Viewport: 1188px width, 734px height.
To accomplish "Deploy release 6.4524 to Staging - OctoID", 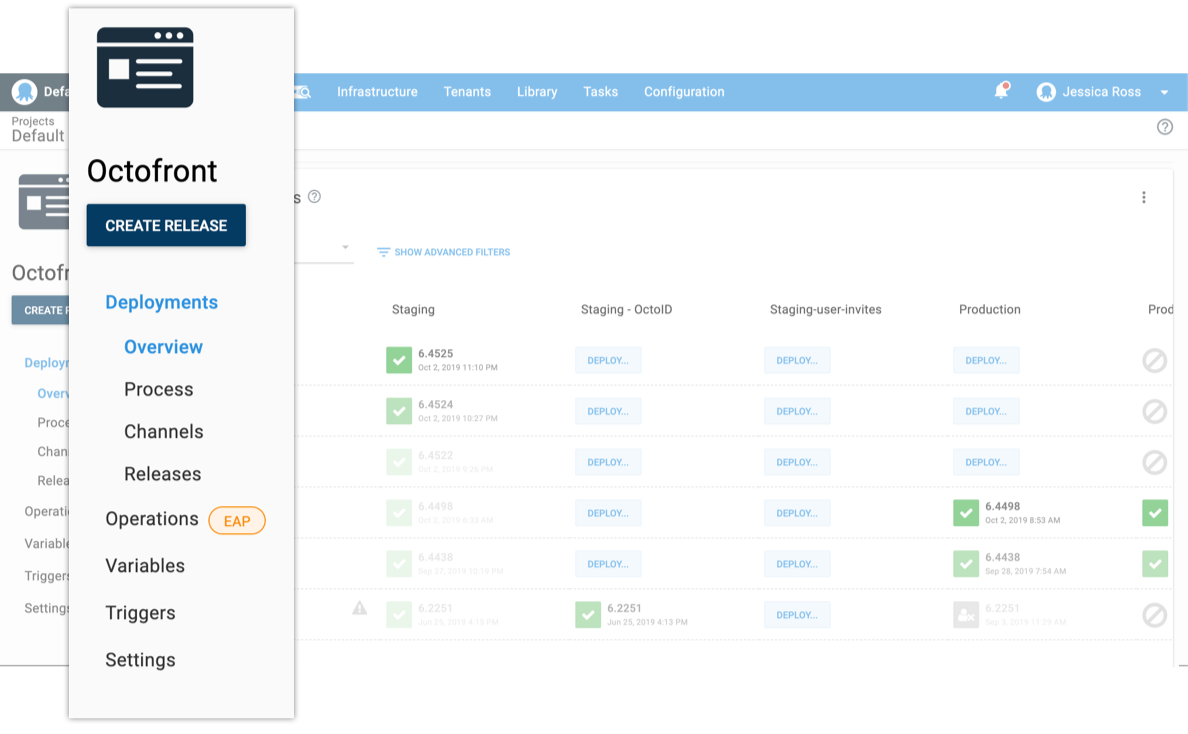I will [608, 411].
